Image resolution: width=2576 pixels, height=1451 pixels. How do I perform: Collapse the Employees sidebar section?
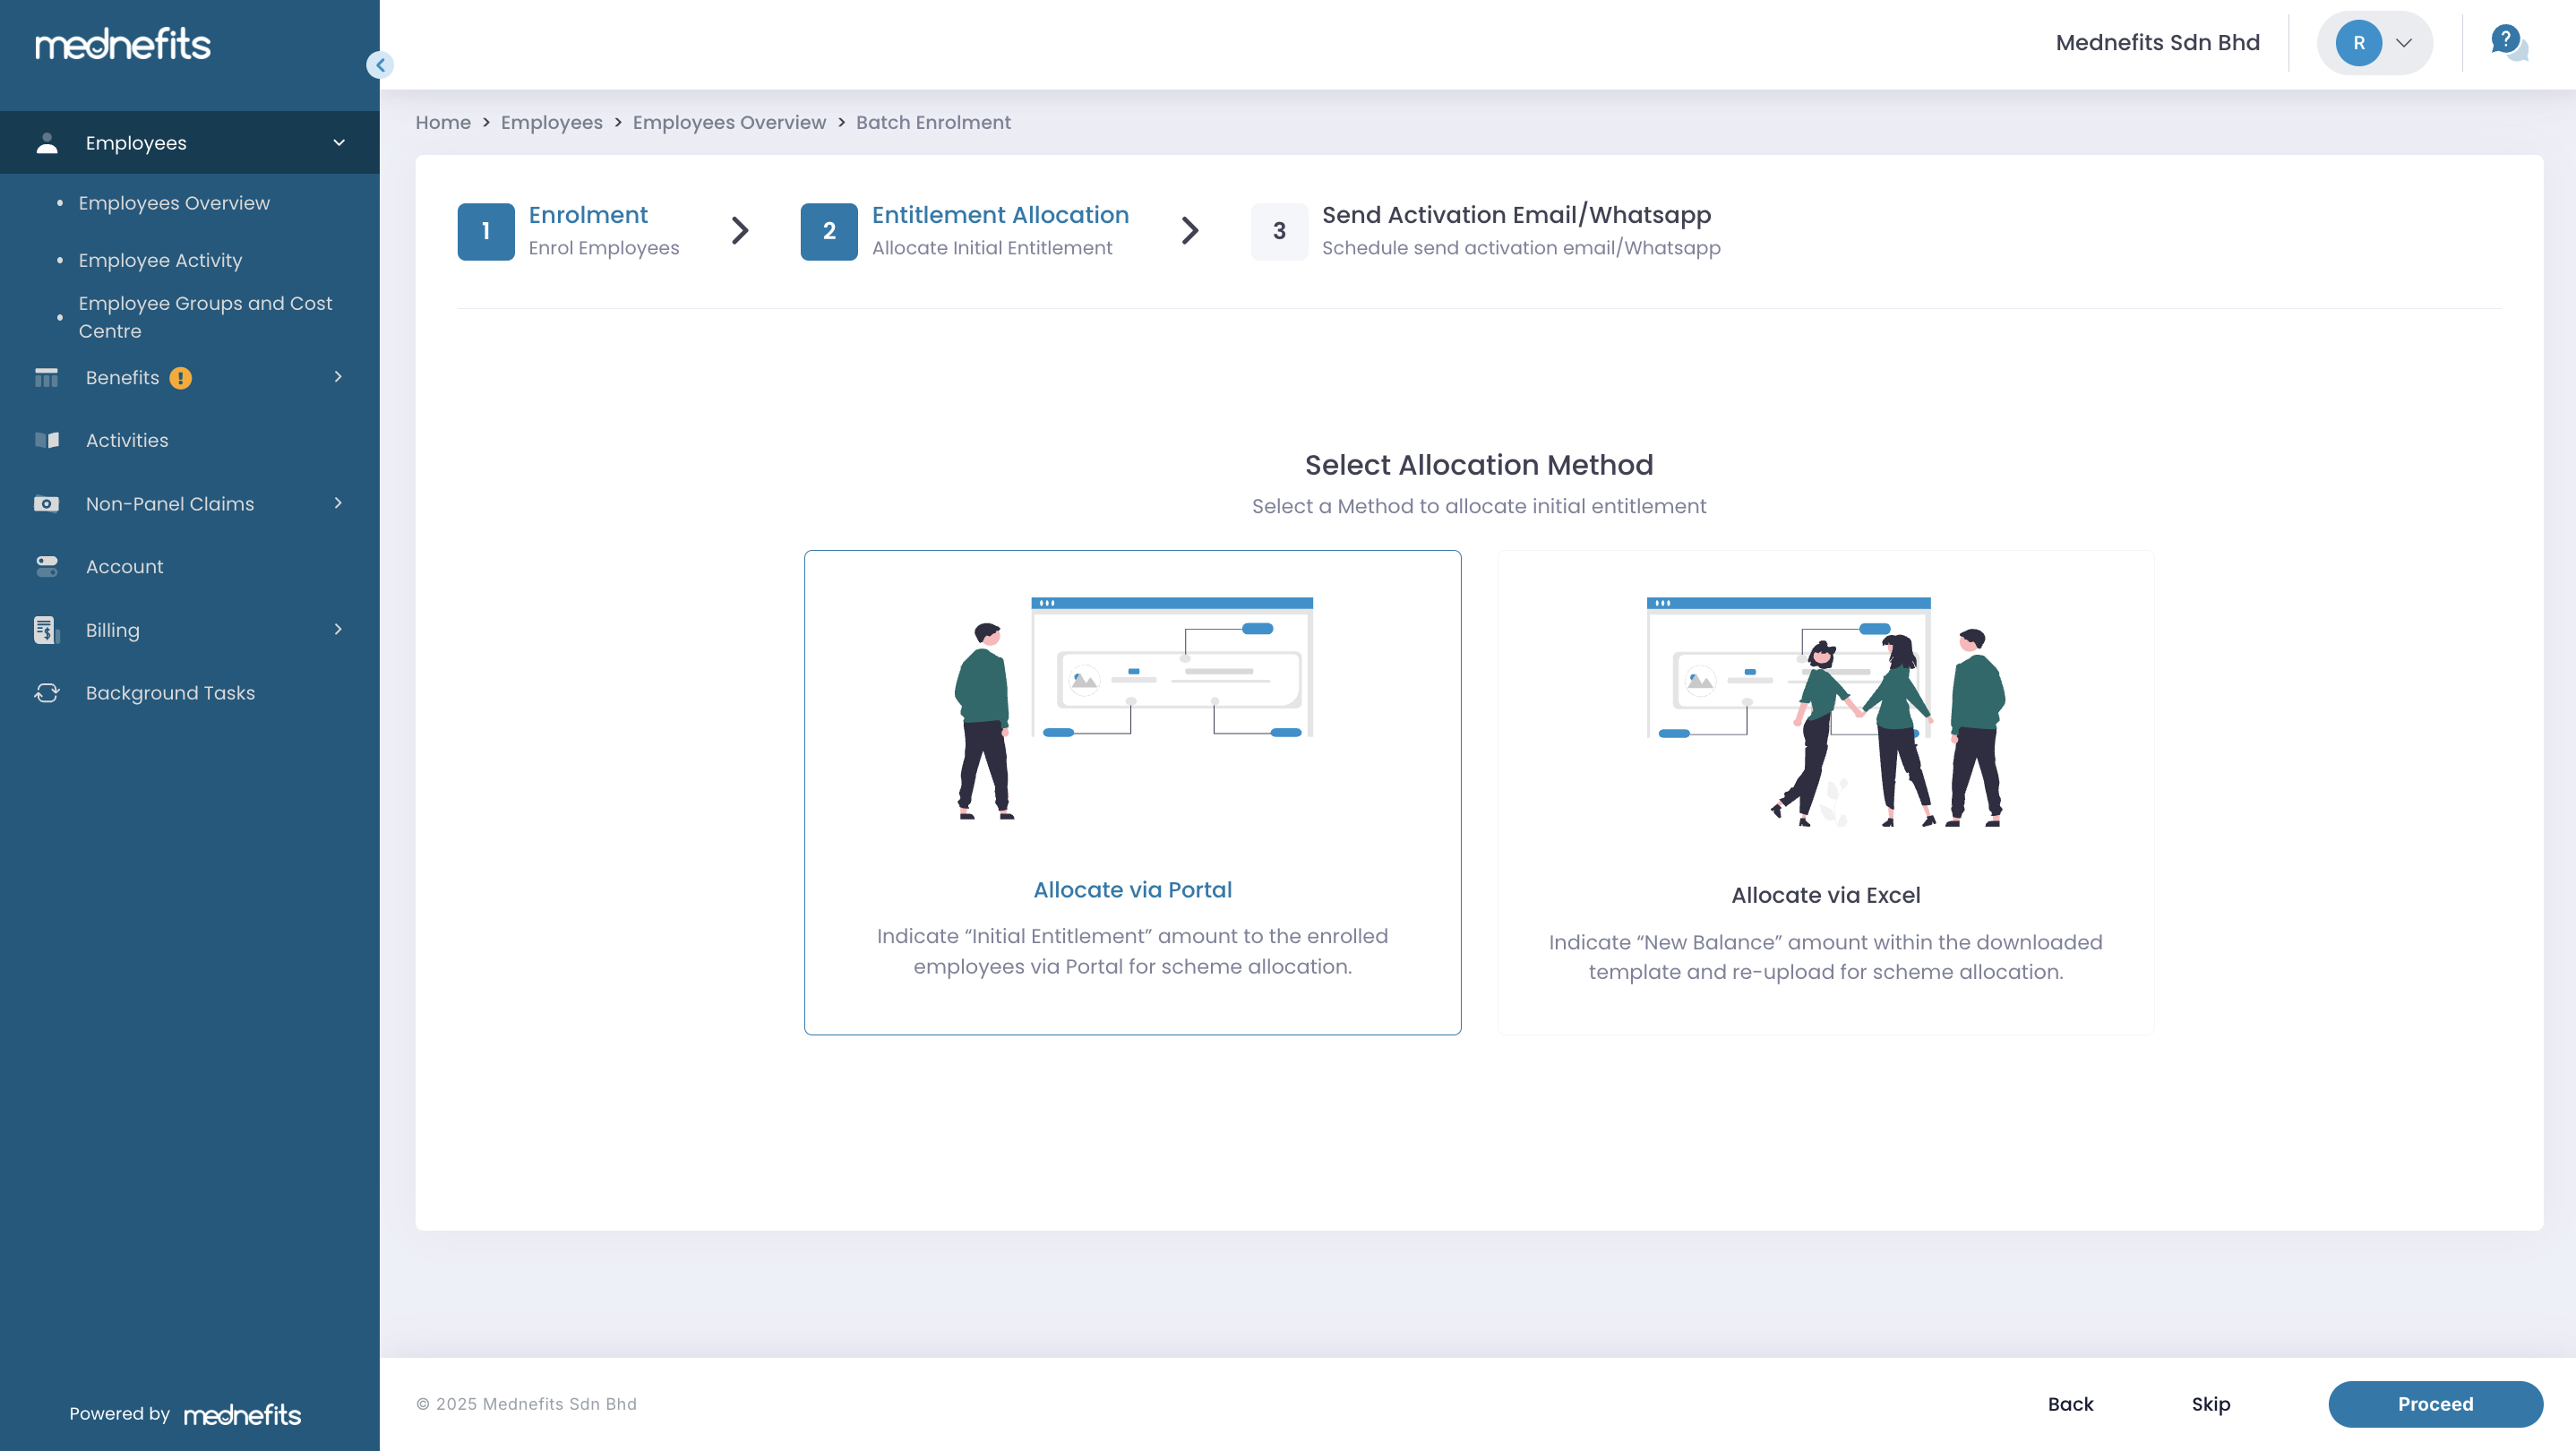coord(339,143)
